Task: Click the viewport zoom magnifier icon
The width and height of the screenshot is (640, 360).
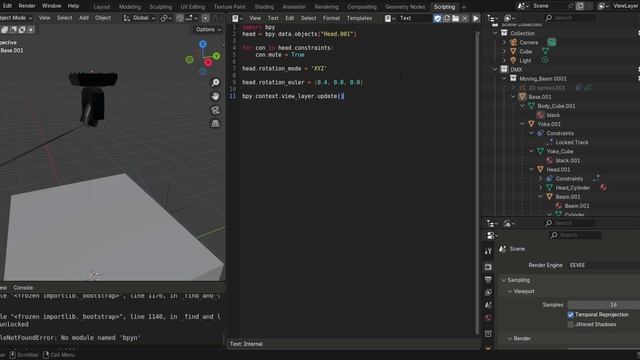Action: (215, 83)
